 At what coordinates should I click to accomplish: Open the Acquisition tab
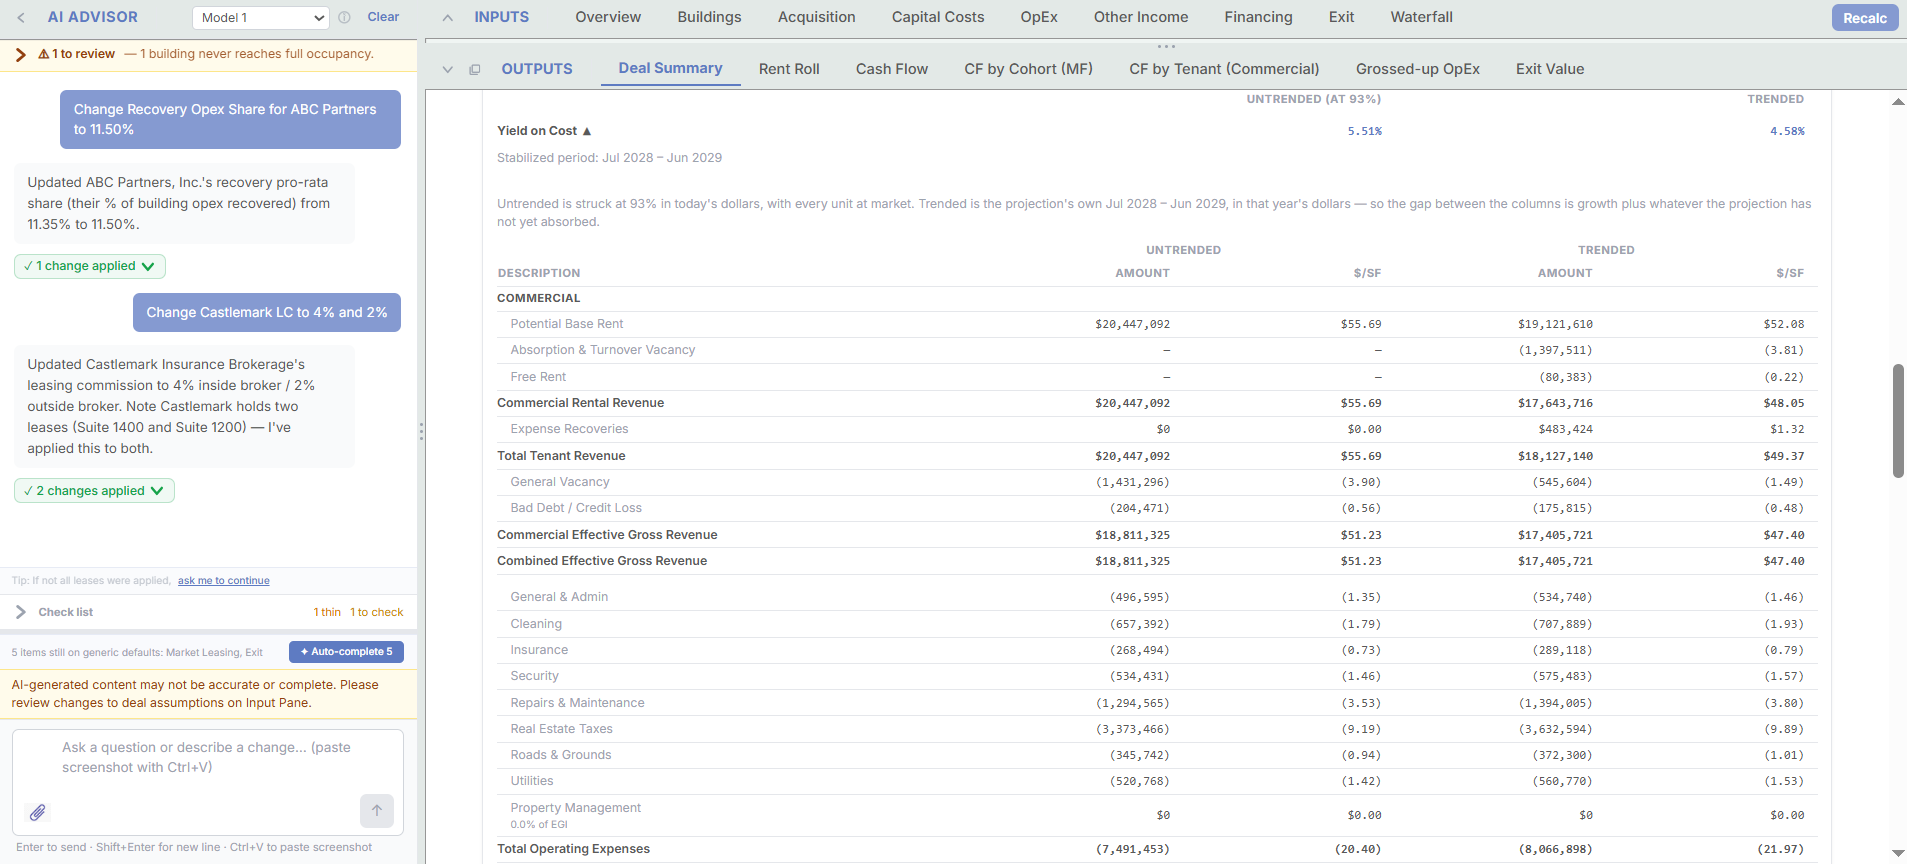point(817,17)
